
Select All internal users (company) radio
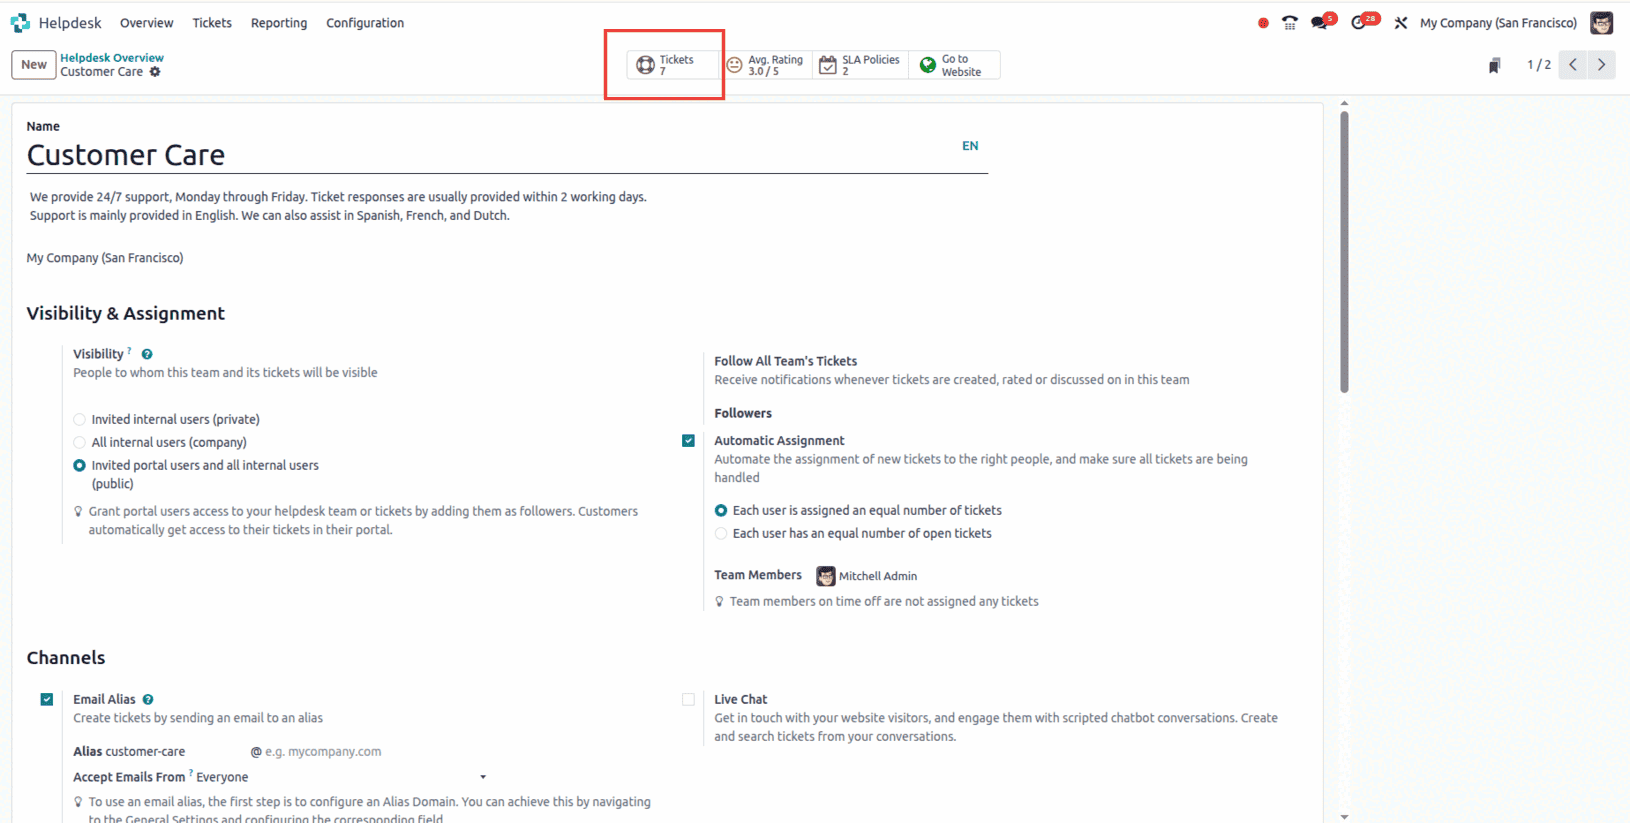[80, 443]
